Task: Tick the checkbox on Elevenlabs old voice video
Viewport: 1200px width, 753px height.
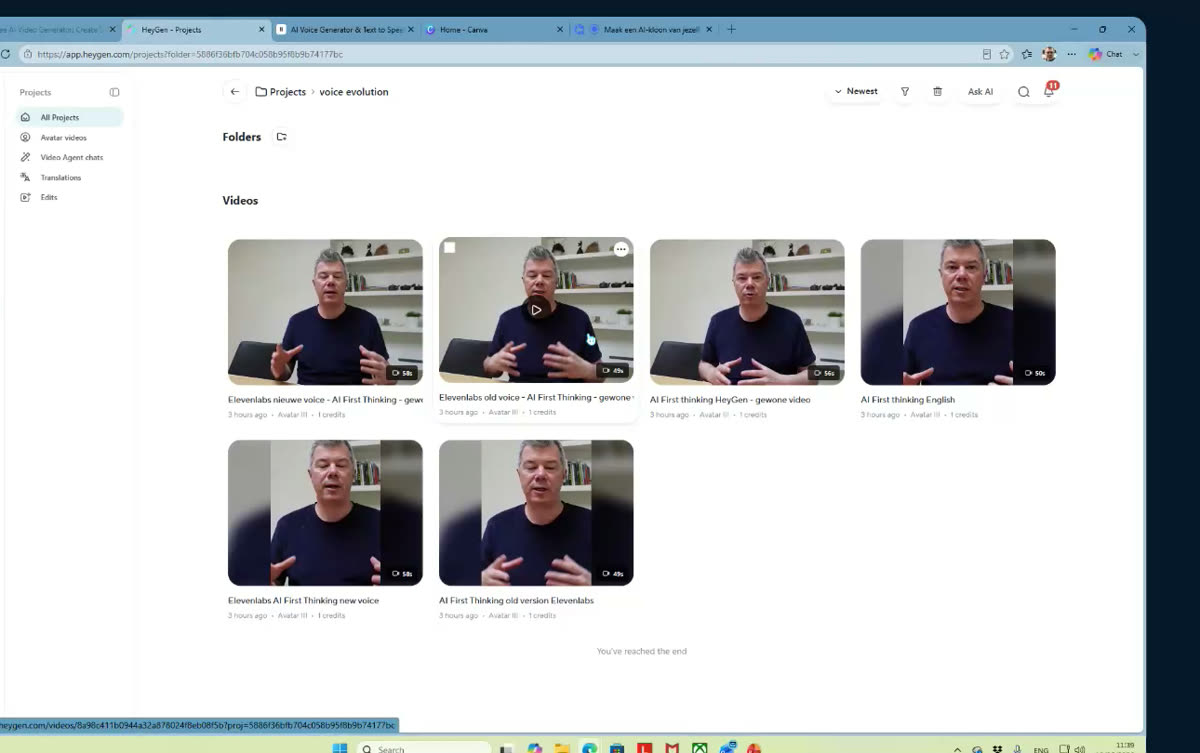Action: 450,248
